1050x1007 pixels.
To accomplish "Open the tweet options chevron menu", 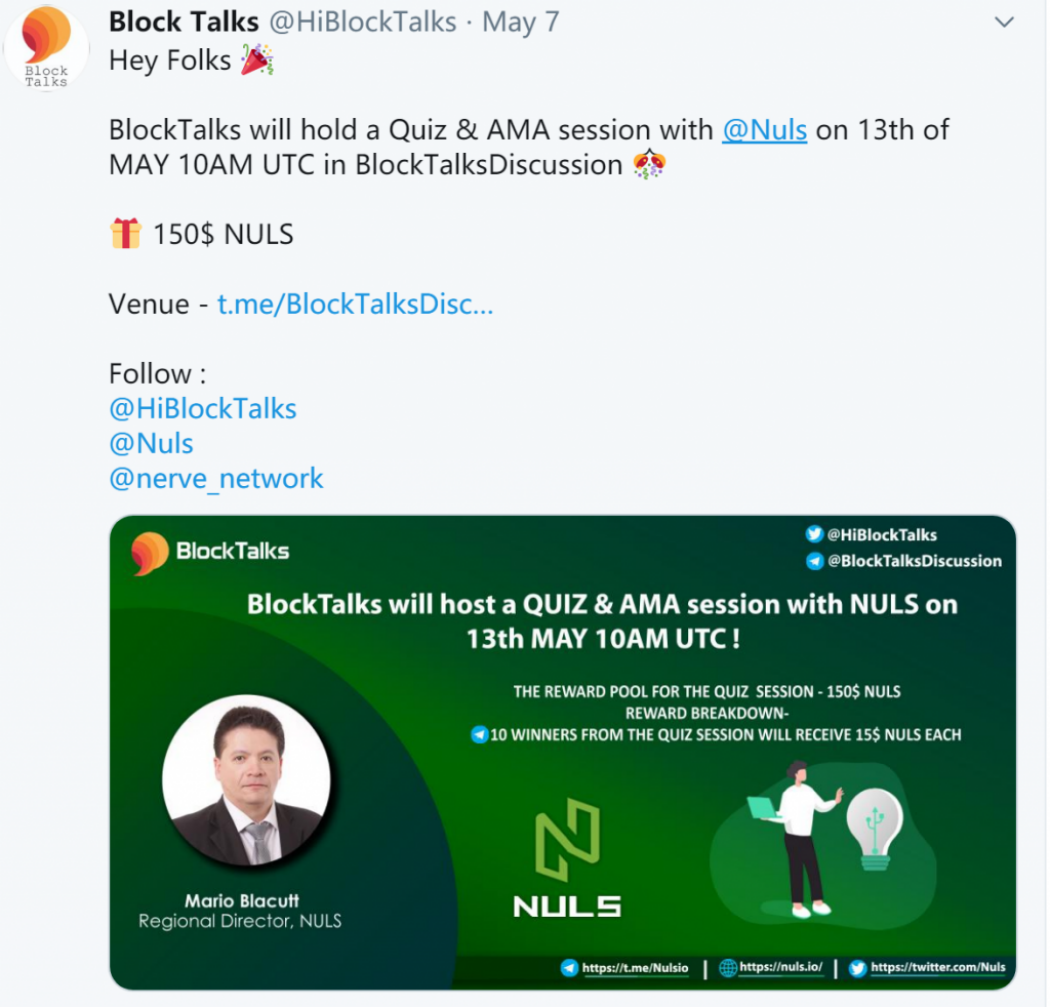I will coord(1004,22).
